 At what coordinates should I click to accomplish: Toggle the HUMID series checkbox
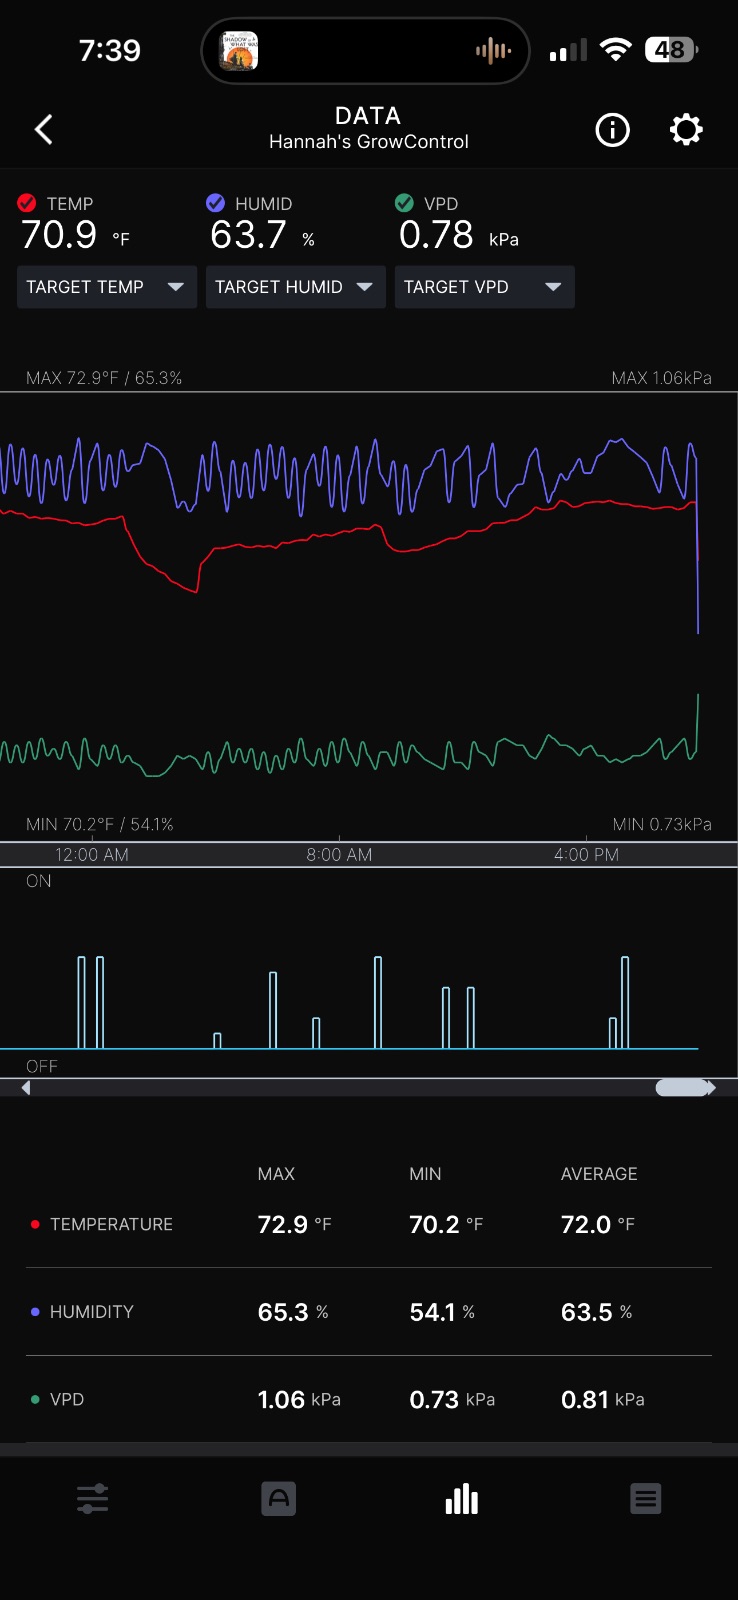click(215, 203)
